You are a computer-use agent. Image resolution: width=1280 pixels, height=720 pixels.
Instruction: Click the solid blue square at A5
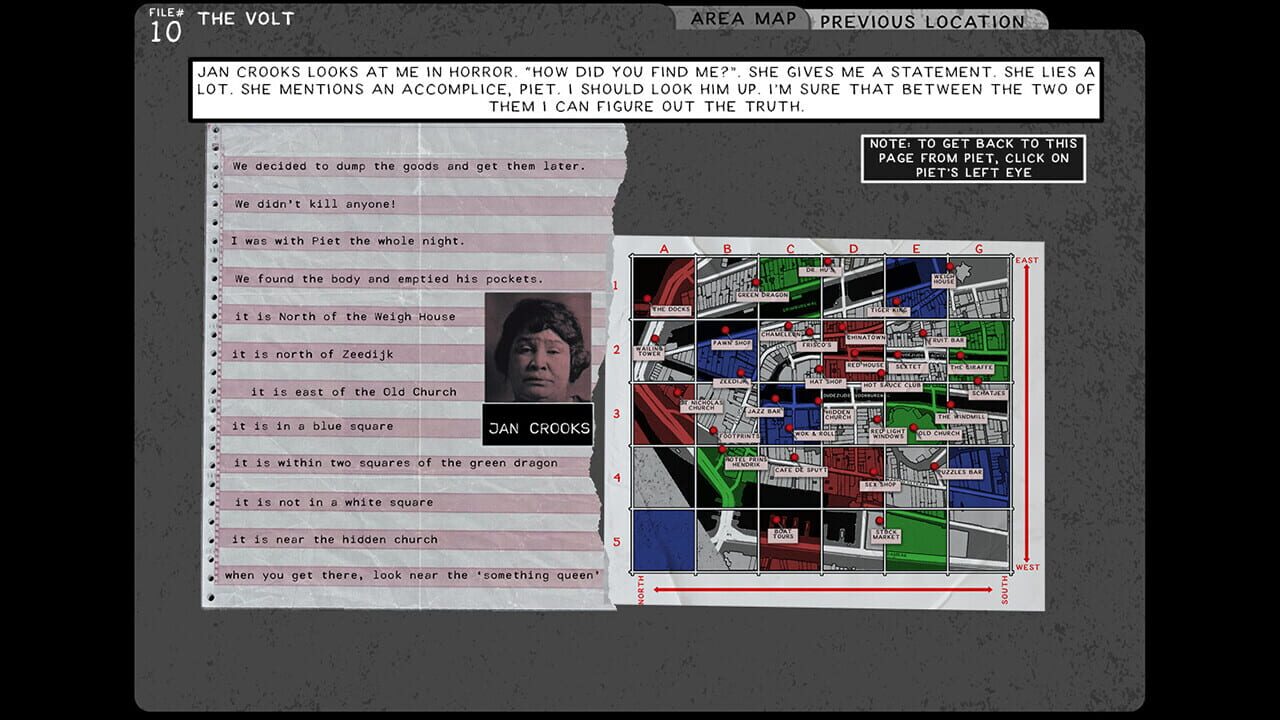coord(664,540)
